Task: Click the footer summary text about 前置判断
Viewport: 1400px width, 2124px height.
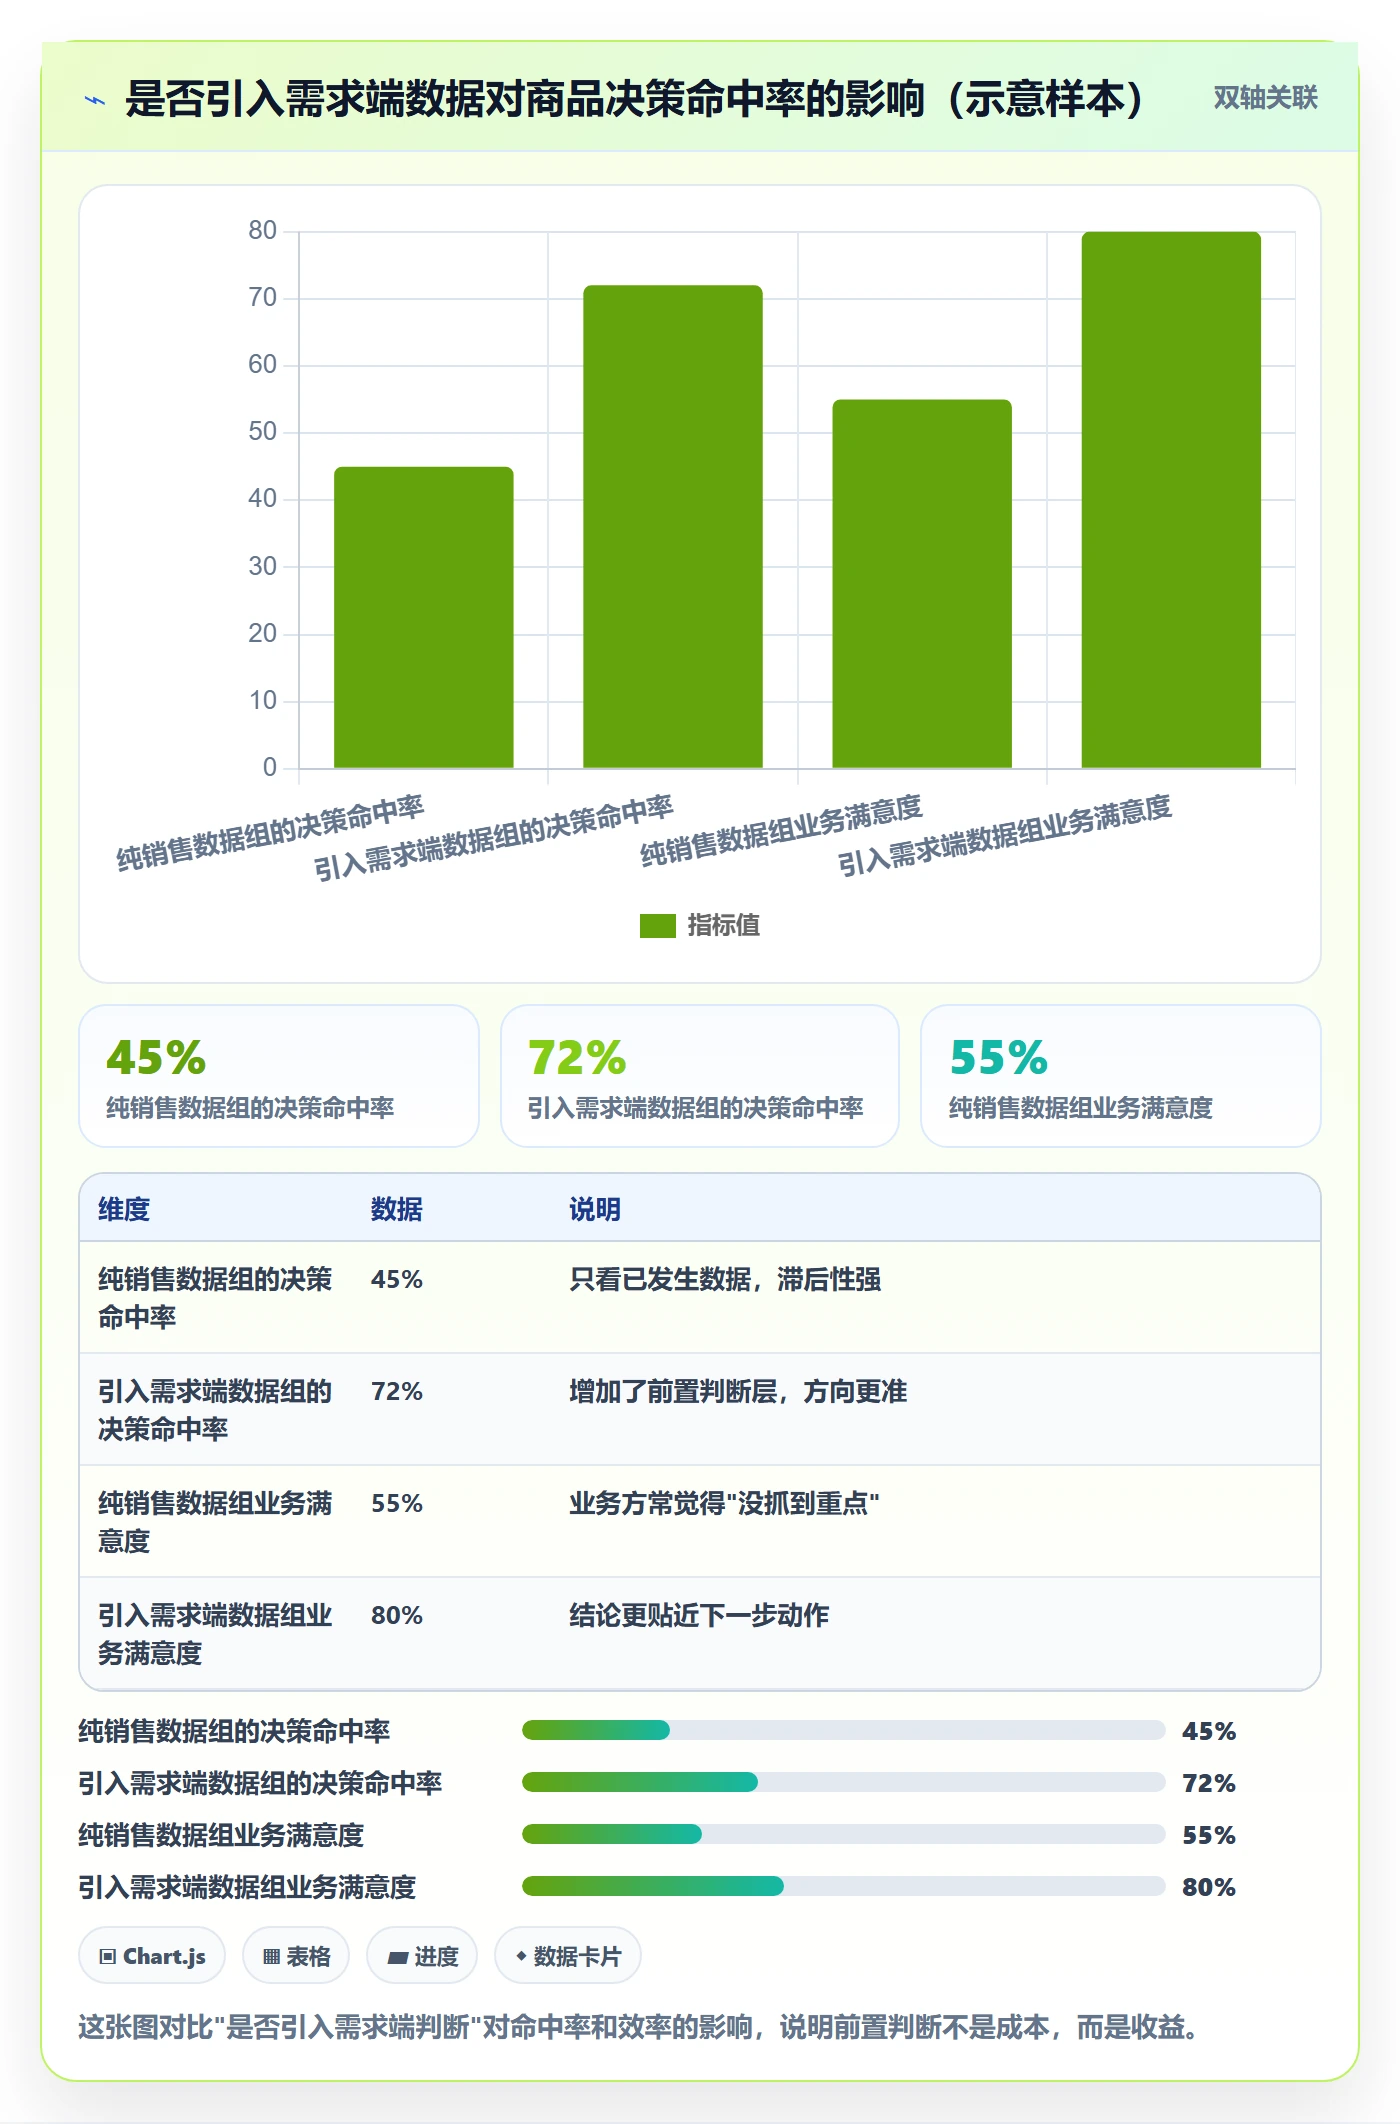Action: (x=639, y=2028)
